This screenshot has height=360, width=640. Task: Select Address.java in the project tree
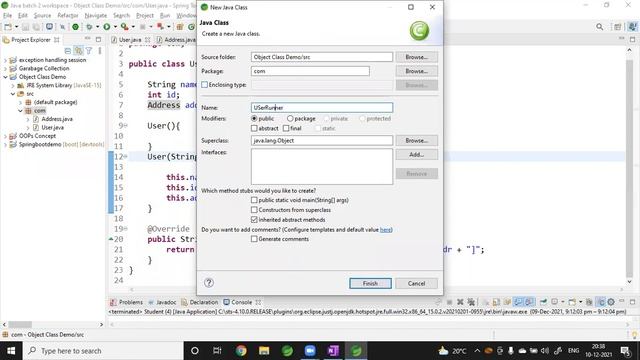point(57,119)
